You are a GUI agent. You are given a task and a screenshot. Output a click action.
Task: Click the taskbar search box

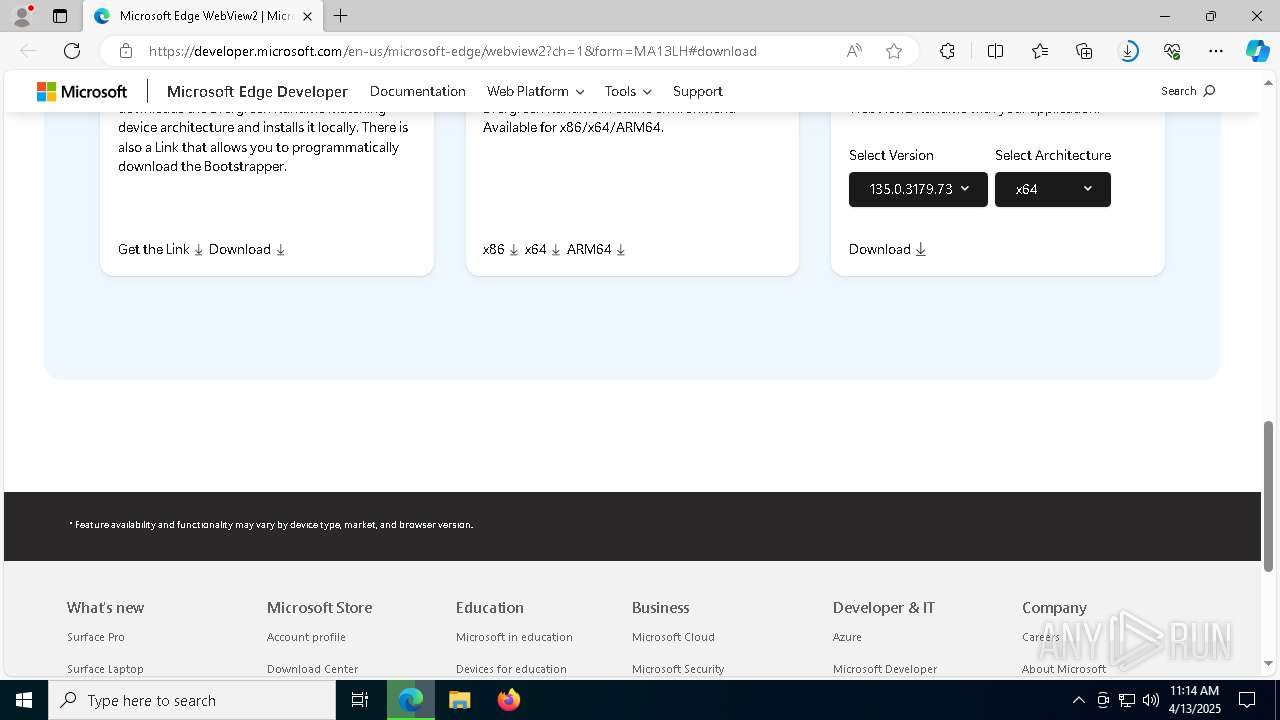coord(192,700)
